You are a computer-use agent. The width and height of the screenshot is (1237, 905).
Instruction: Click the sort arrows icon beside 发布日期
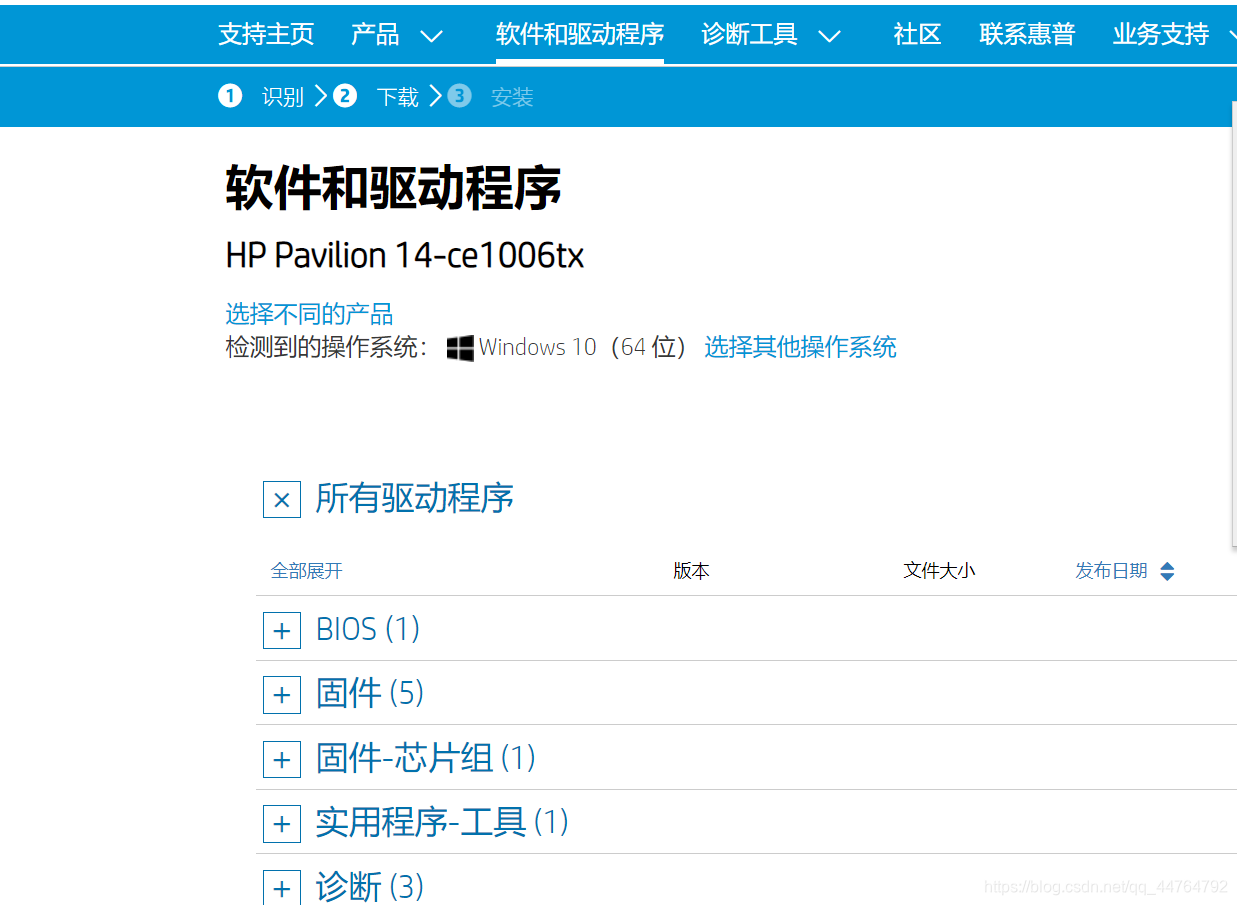[x=1167, y=571]
